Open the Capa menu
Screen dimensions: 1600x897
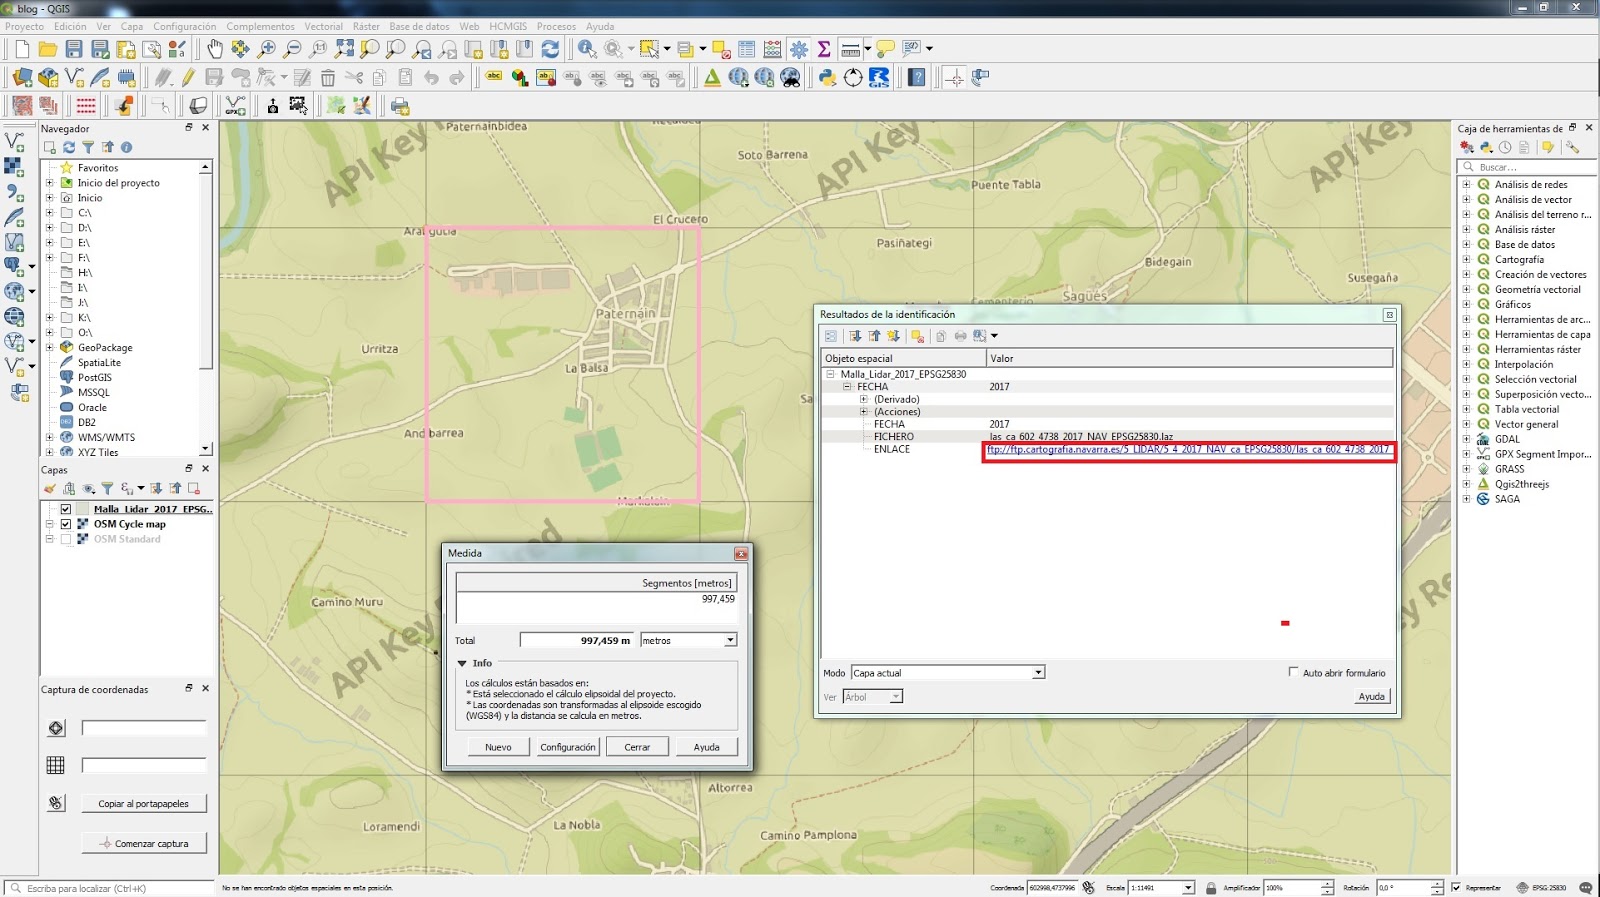point(132,26)
